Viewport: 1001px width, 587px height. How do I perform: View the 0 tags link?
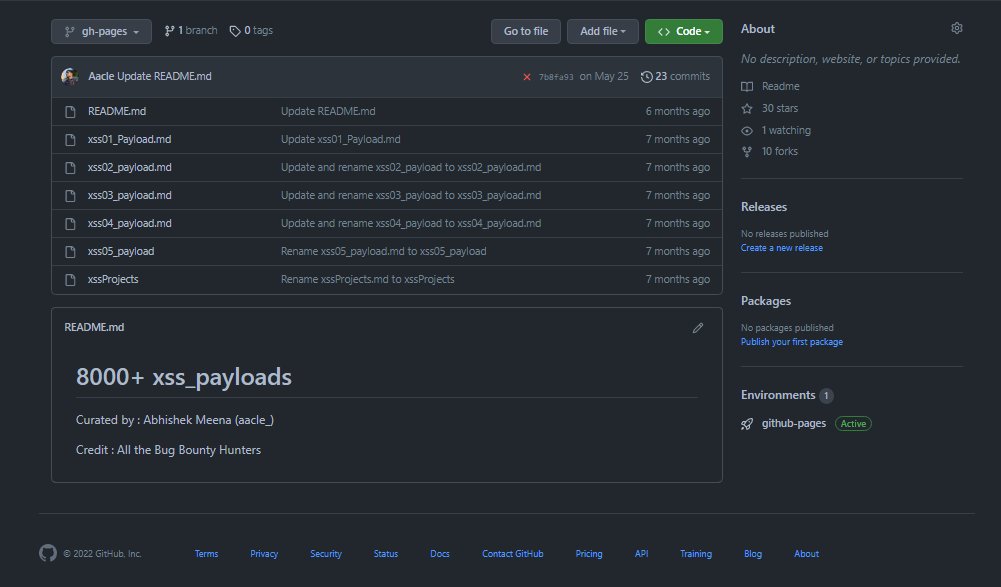click(252, 30)
